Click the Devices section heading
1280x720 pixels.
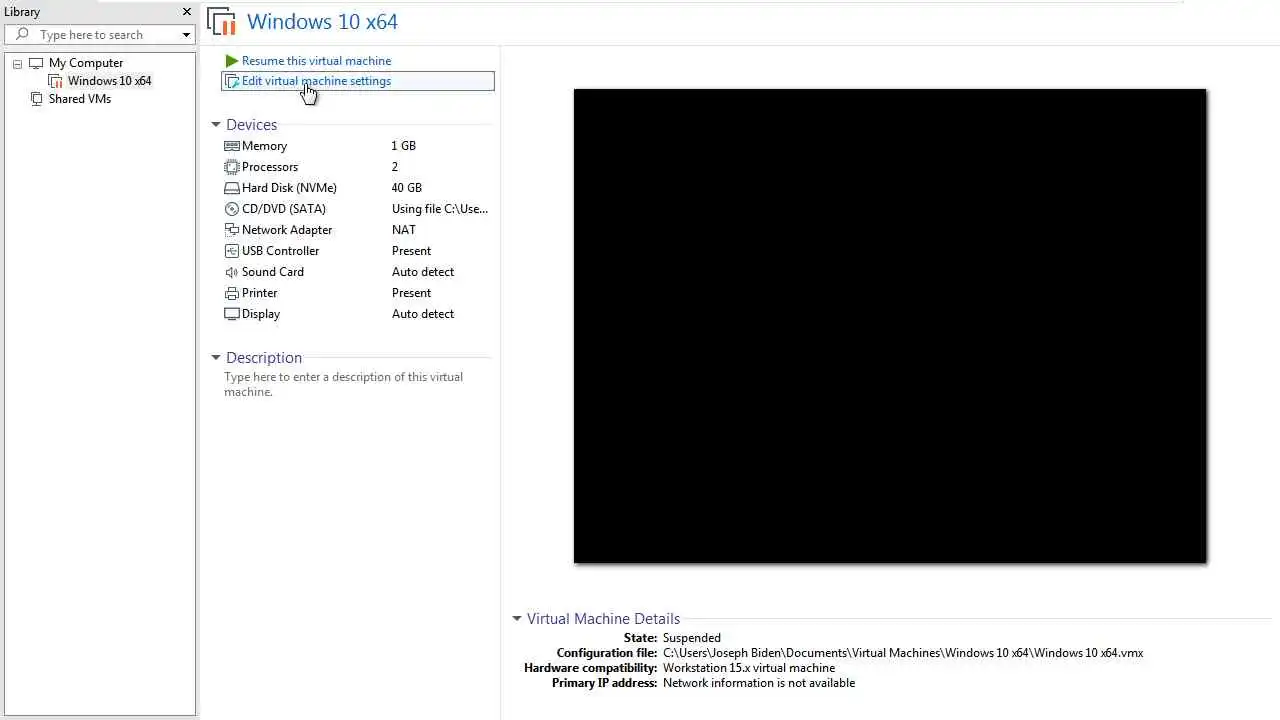[251, 125]
